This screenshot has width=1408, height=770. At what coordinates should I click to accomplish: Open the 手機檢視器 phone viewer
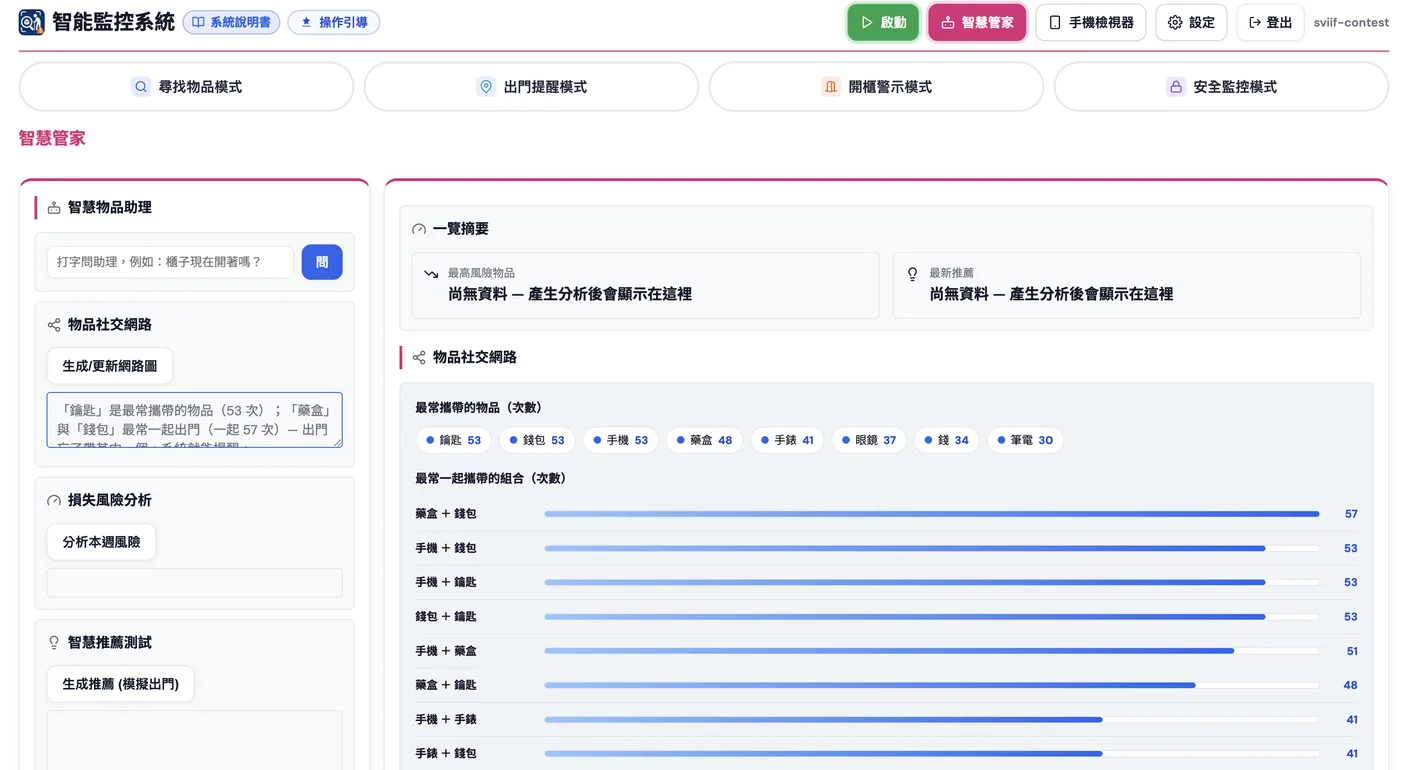point(1091,22)
